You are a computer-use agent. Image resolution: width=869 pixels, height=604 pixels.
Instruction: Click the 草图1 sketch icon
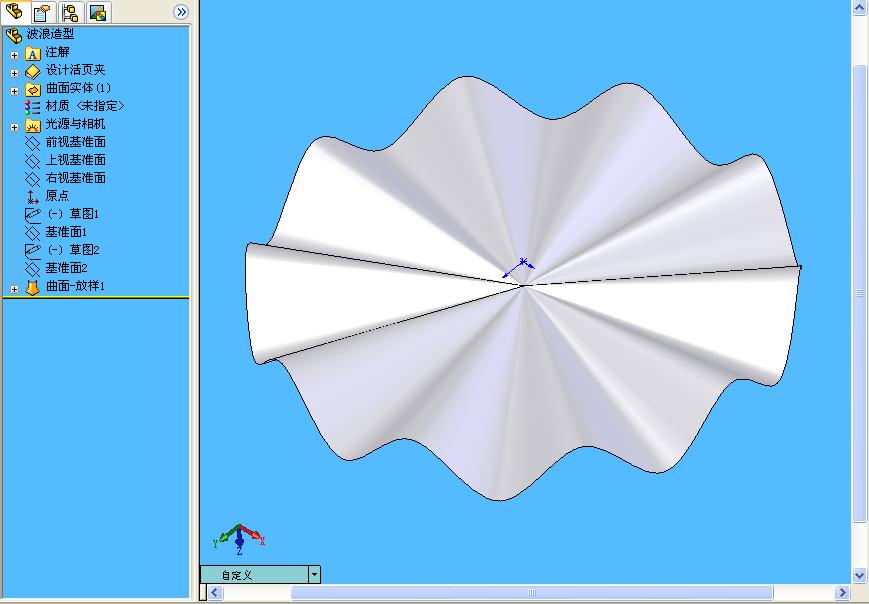pyautogui.click(x=33, y=214)
